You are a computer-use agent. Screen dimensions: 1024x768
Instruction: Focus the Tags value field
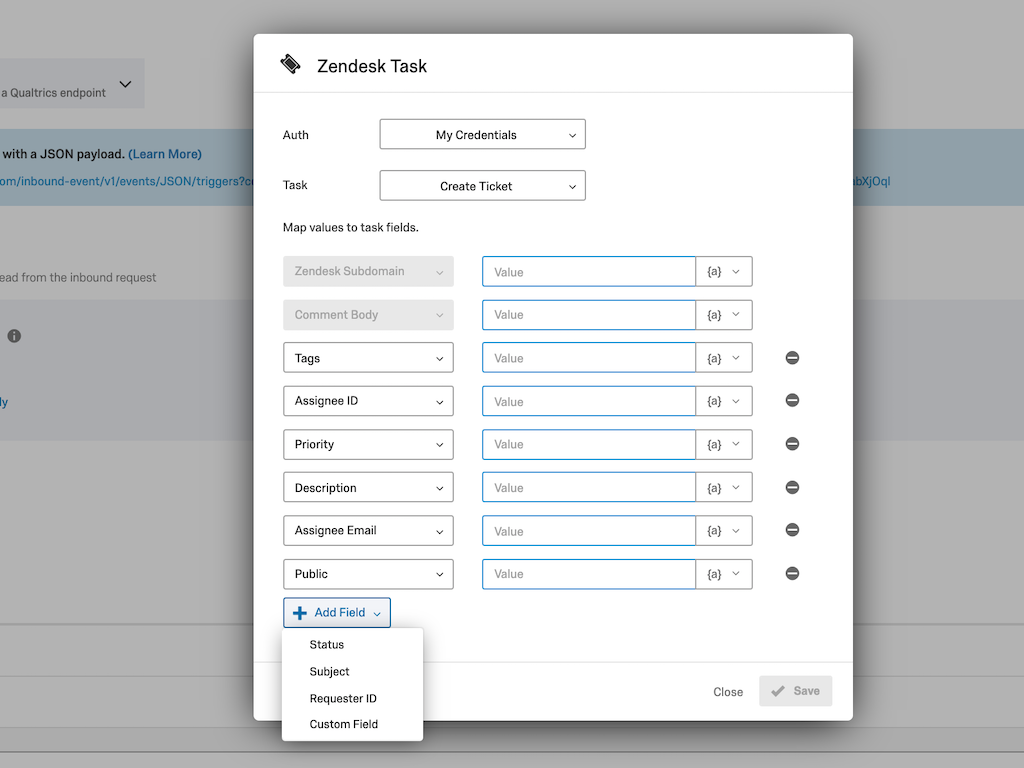(x=589, y=358)
